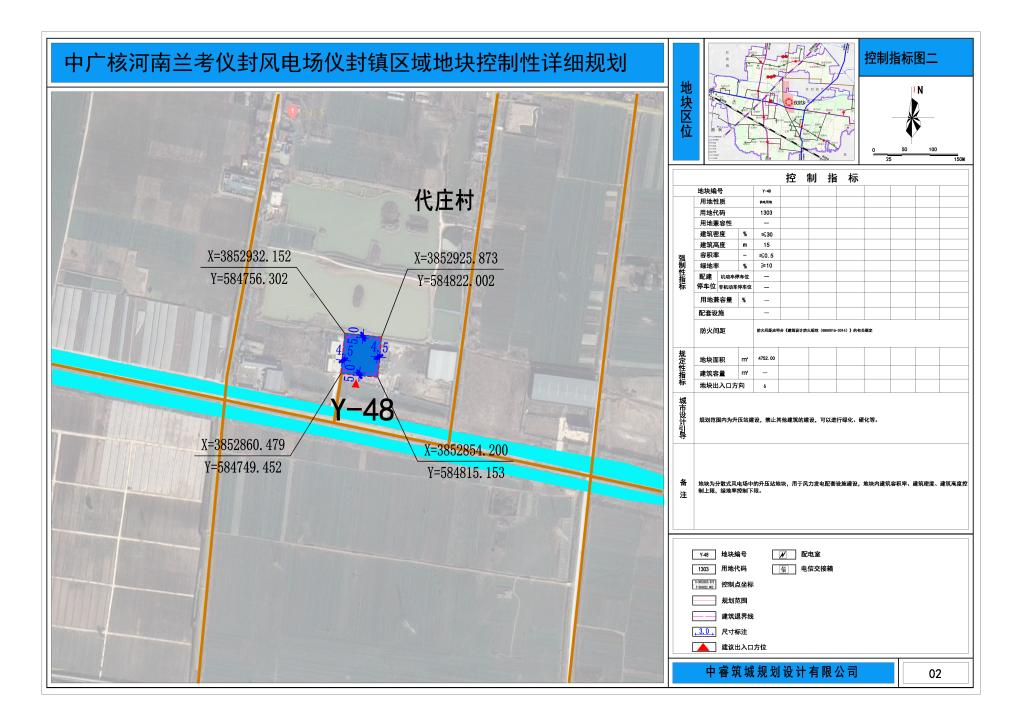Viewport: 1024px width, 724px height.
Task: Click the 建筑密度 row label
Action: pos(712,234)
